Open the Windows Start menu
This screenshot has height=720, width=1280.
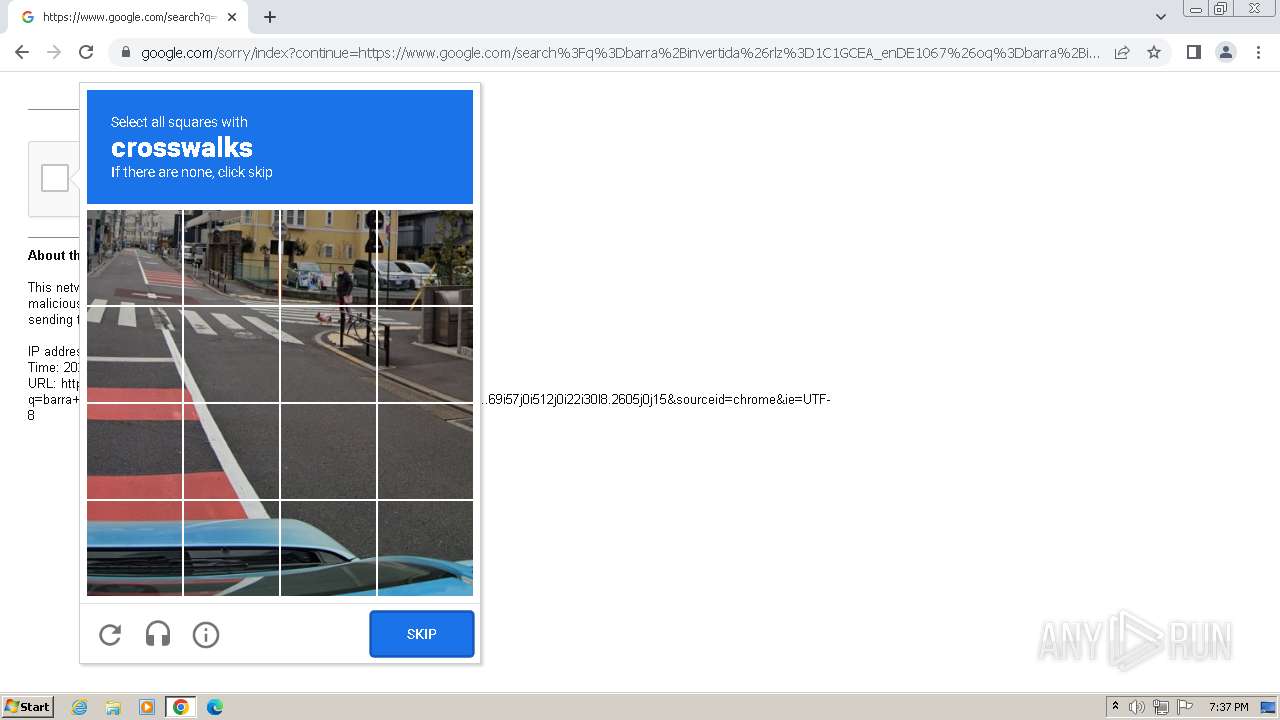[x=28, y=707]
